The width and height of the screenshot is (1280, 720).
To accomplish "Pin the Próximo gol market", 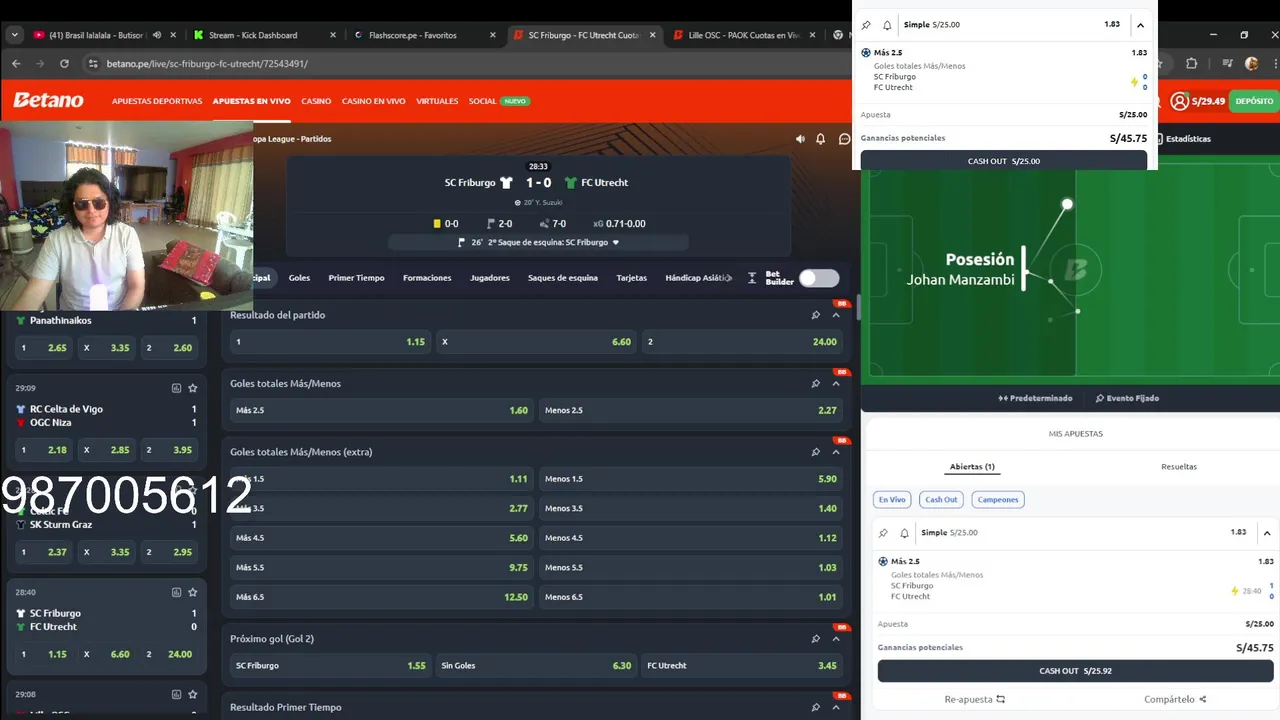I will (x=816, y=639).
